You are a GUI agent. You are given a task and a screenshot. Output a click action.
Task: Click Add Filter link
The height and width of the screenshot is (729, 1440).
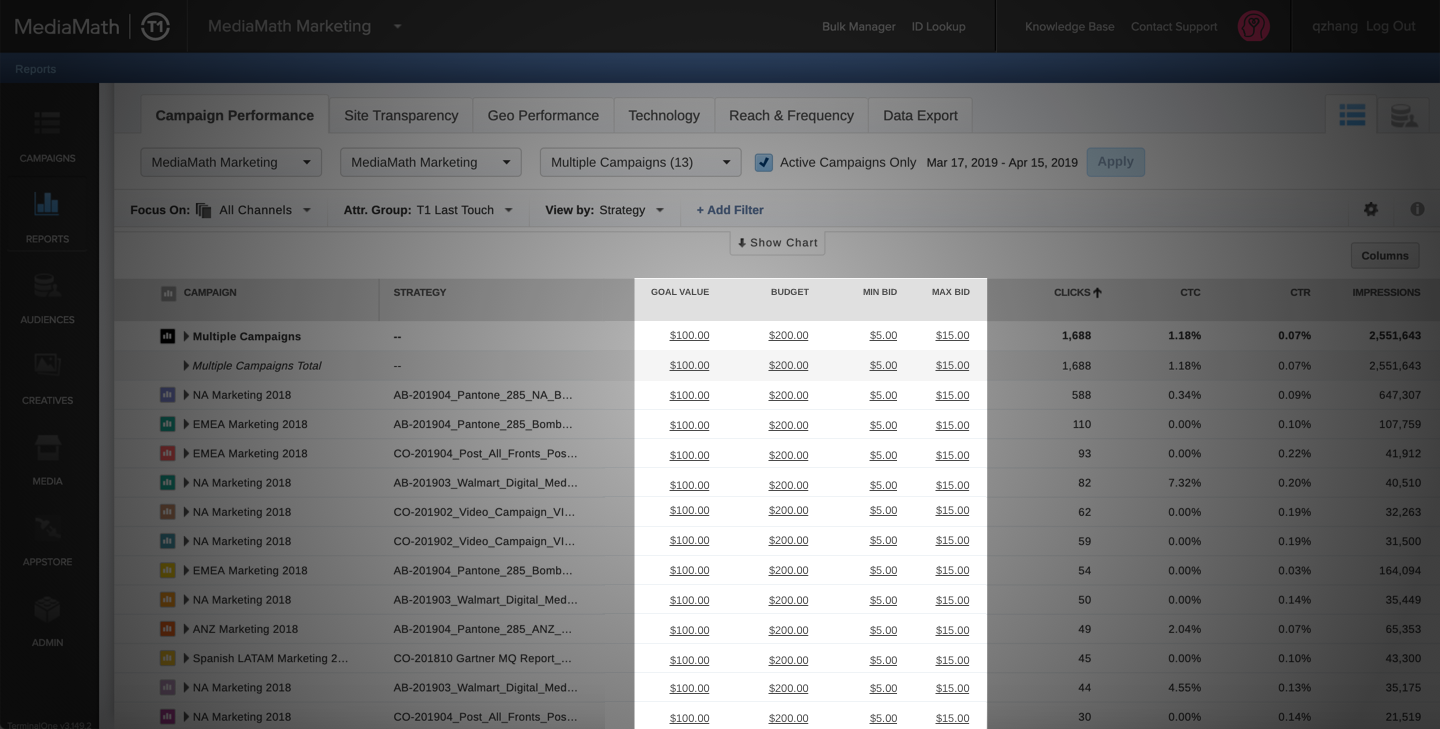point(730,210)
